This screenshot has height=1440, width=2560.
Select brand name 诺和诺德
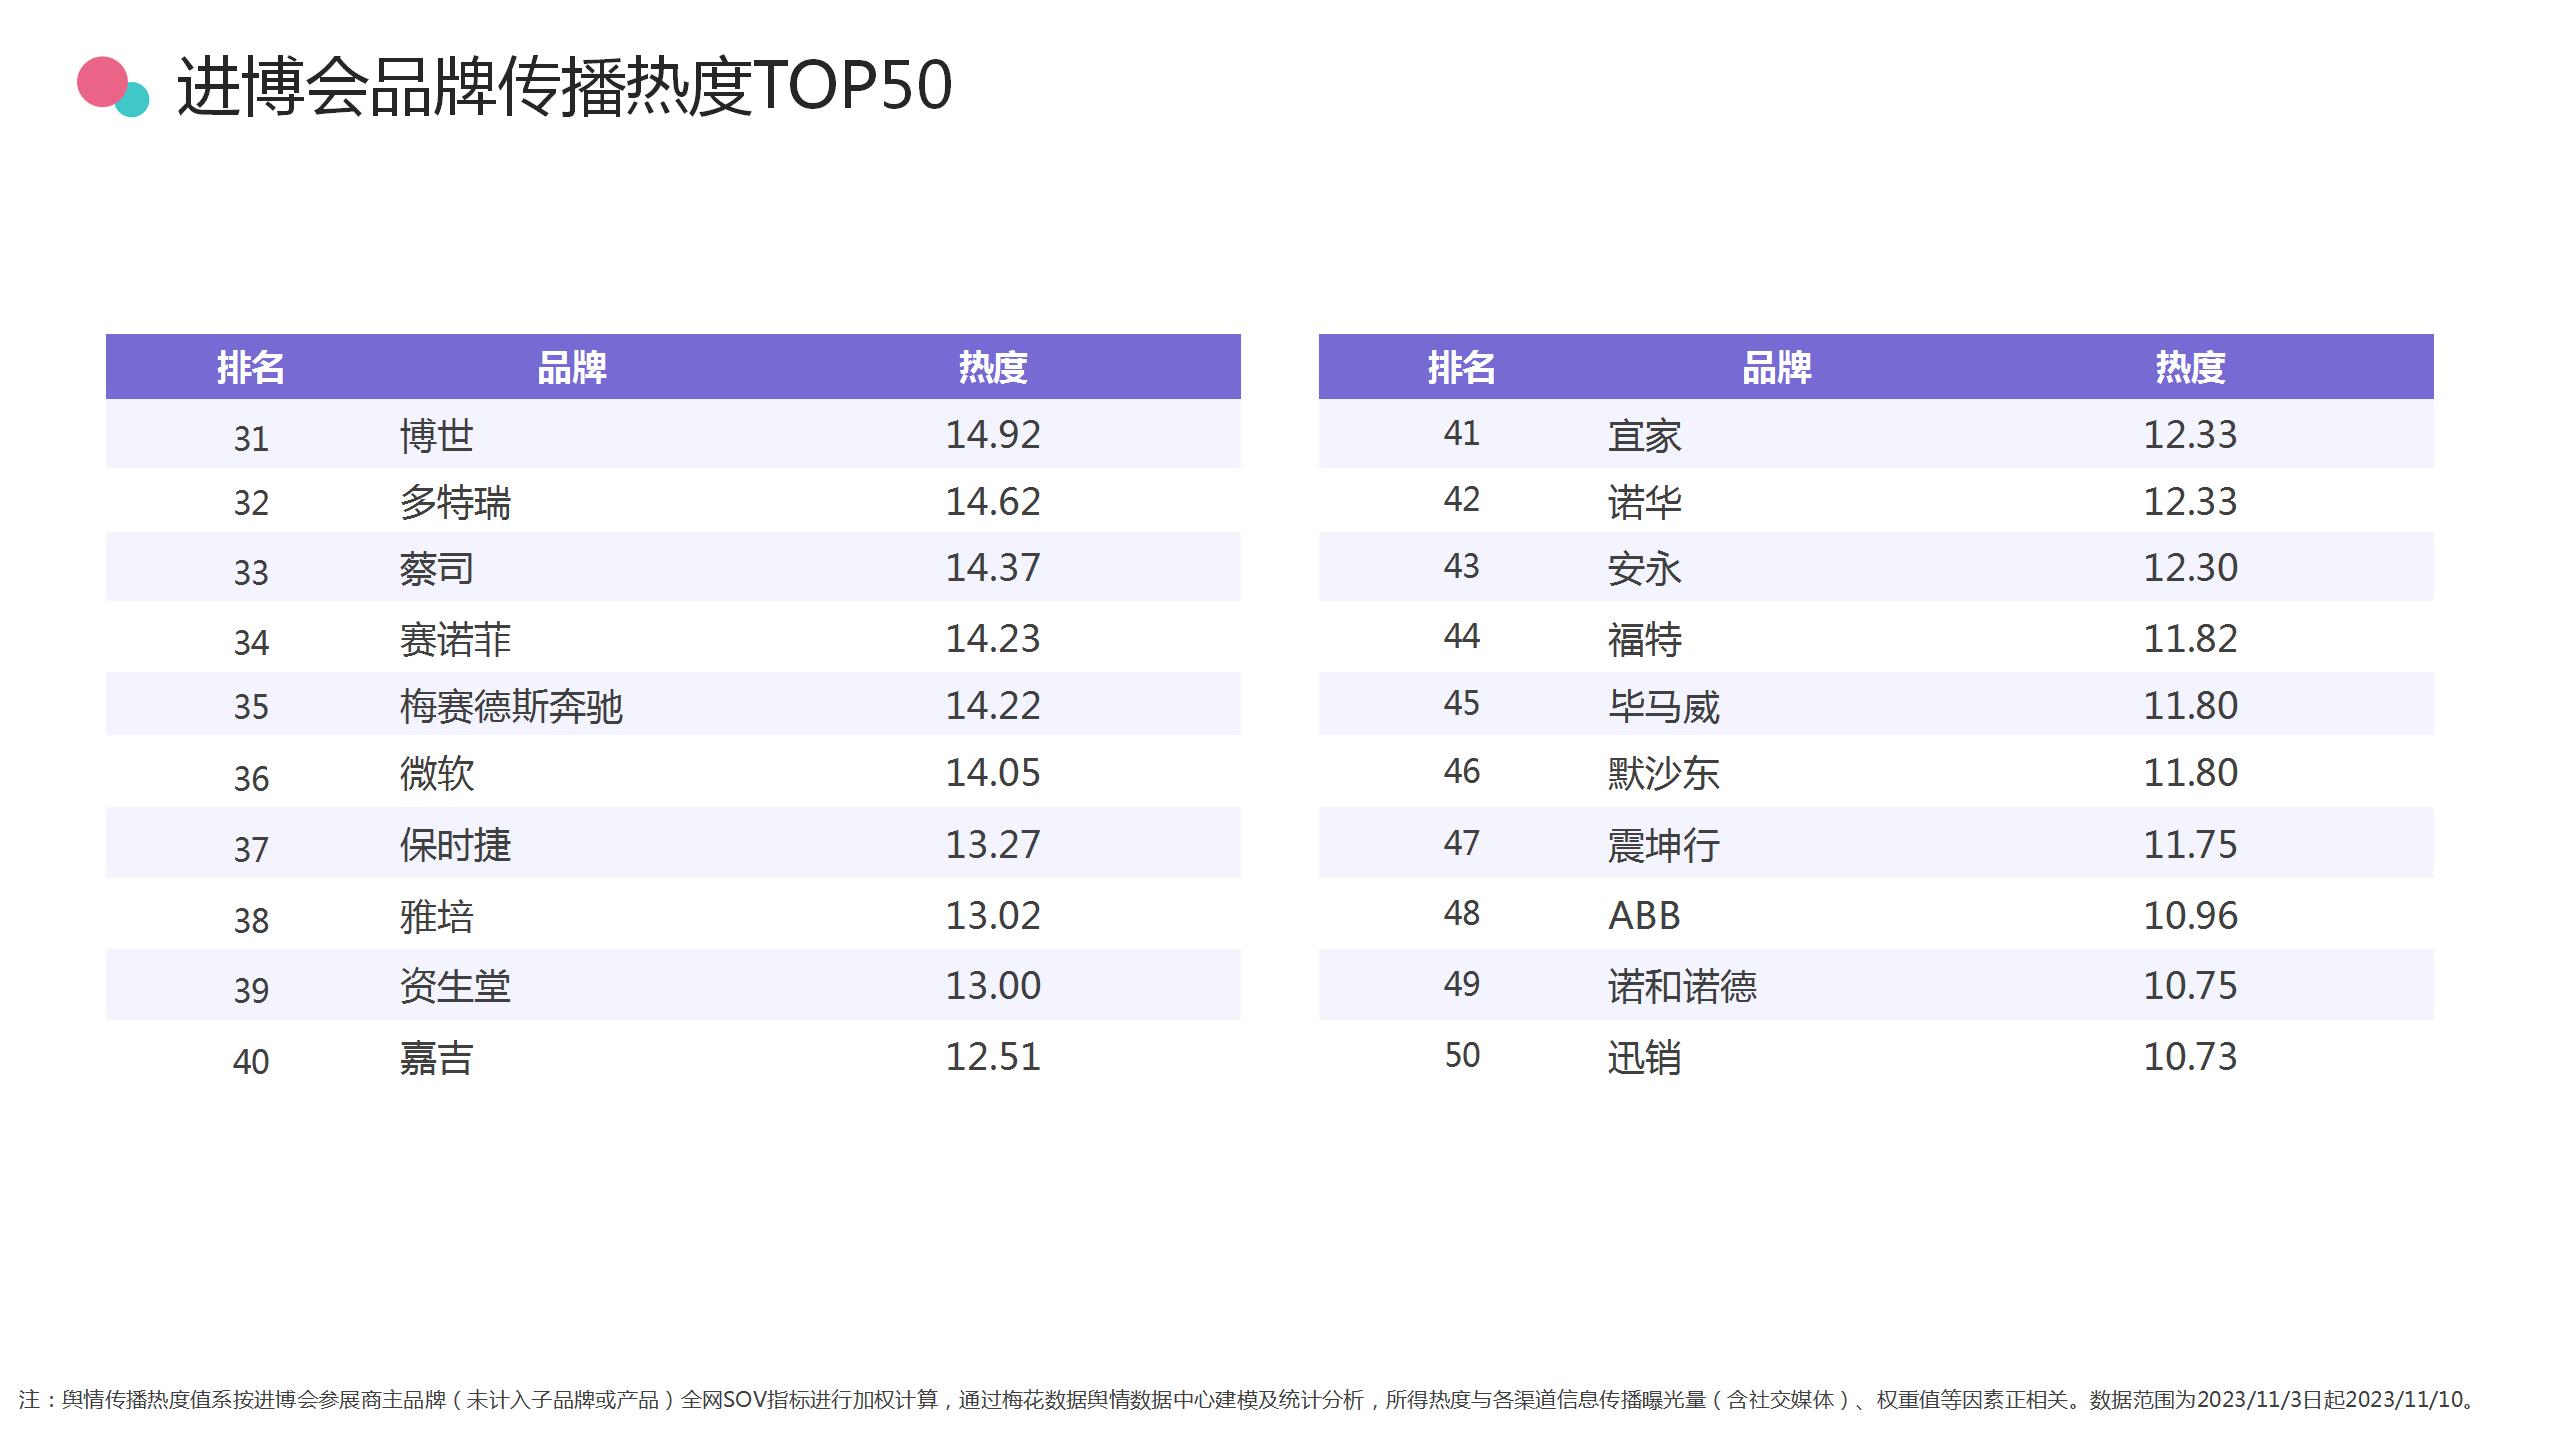pyautogui.click(x=1682, y=987)
